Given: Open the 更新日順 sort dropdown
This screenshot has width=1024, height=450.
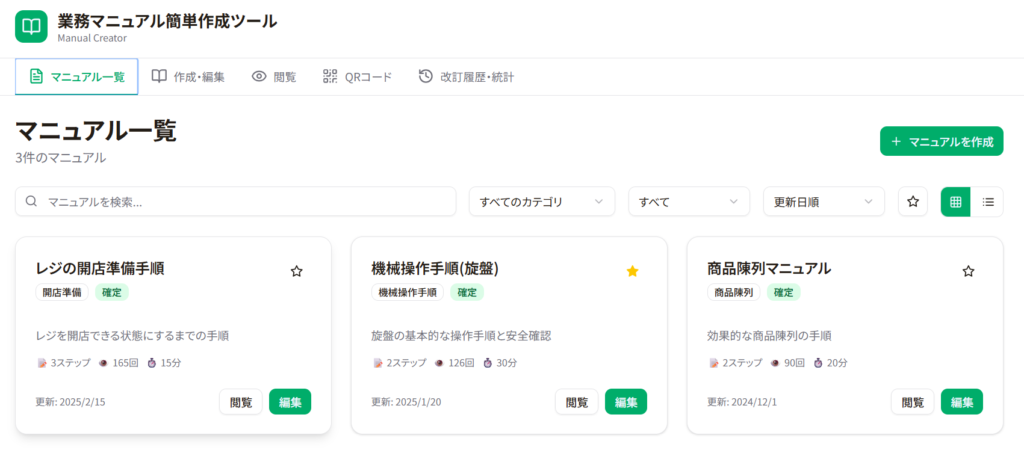Looking at the screenshot, I should click(x=823, y=202).
